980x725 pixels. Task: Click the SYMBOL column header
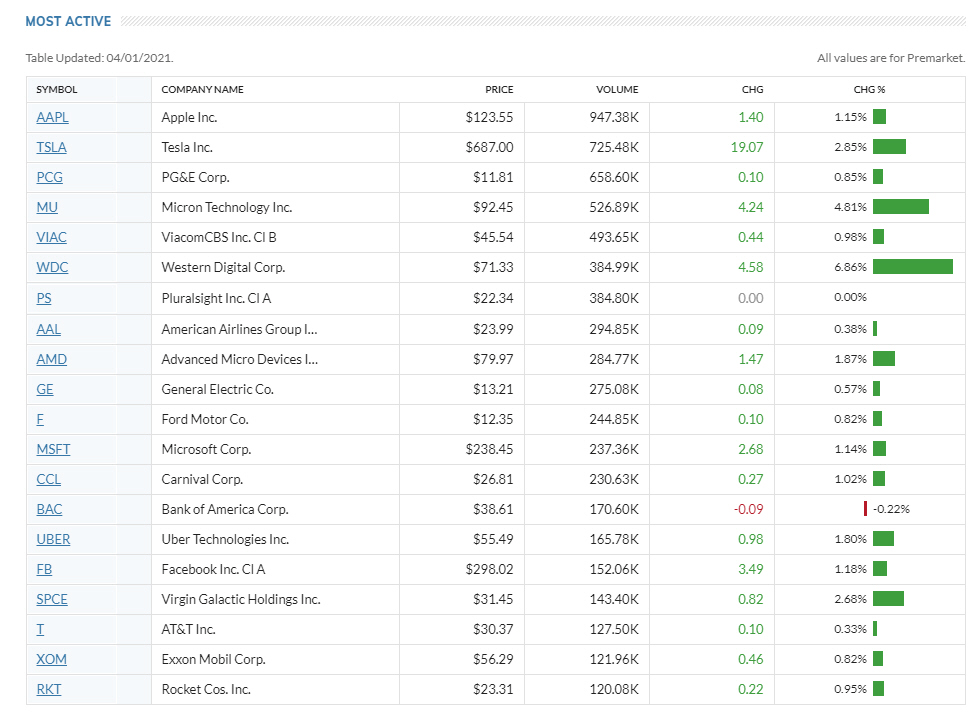pos(57,89)
